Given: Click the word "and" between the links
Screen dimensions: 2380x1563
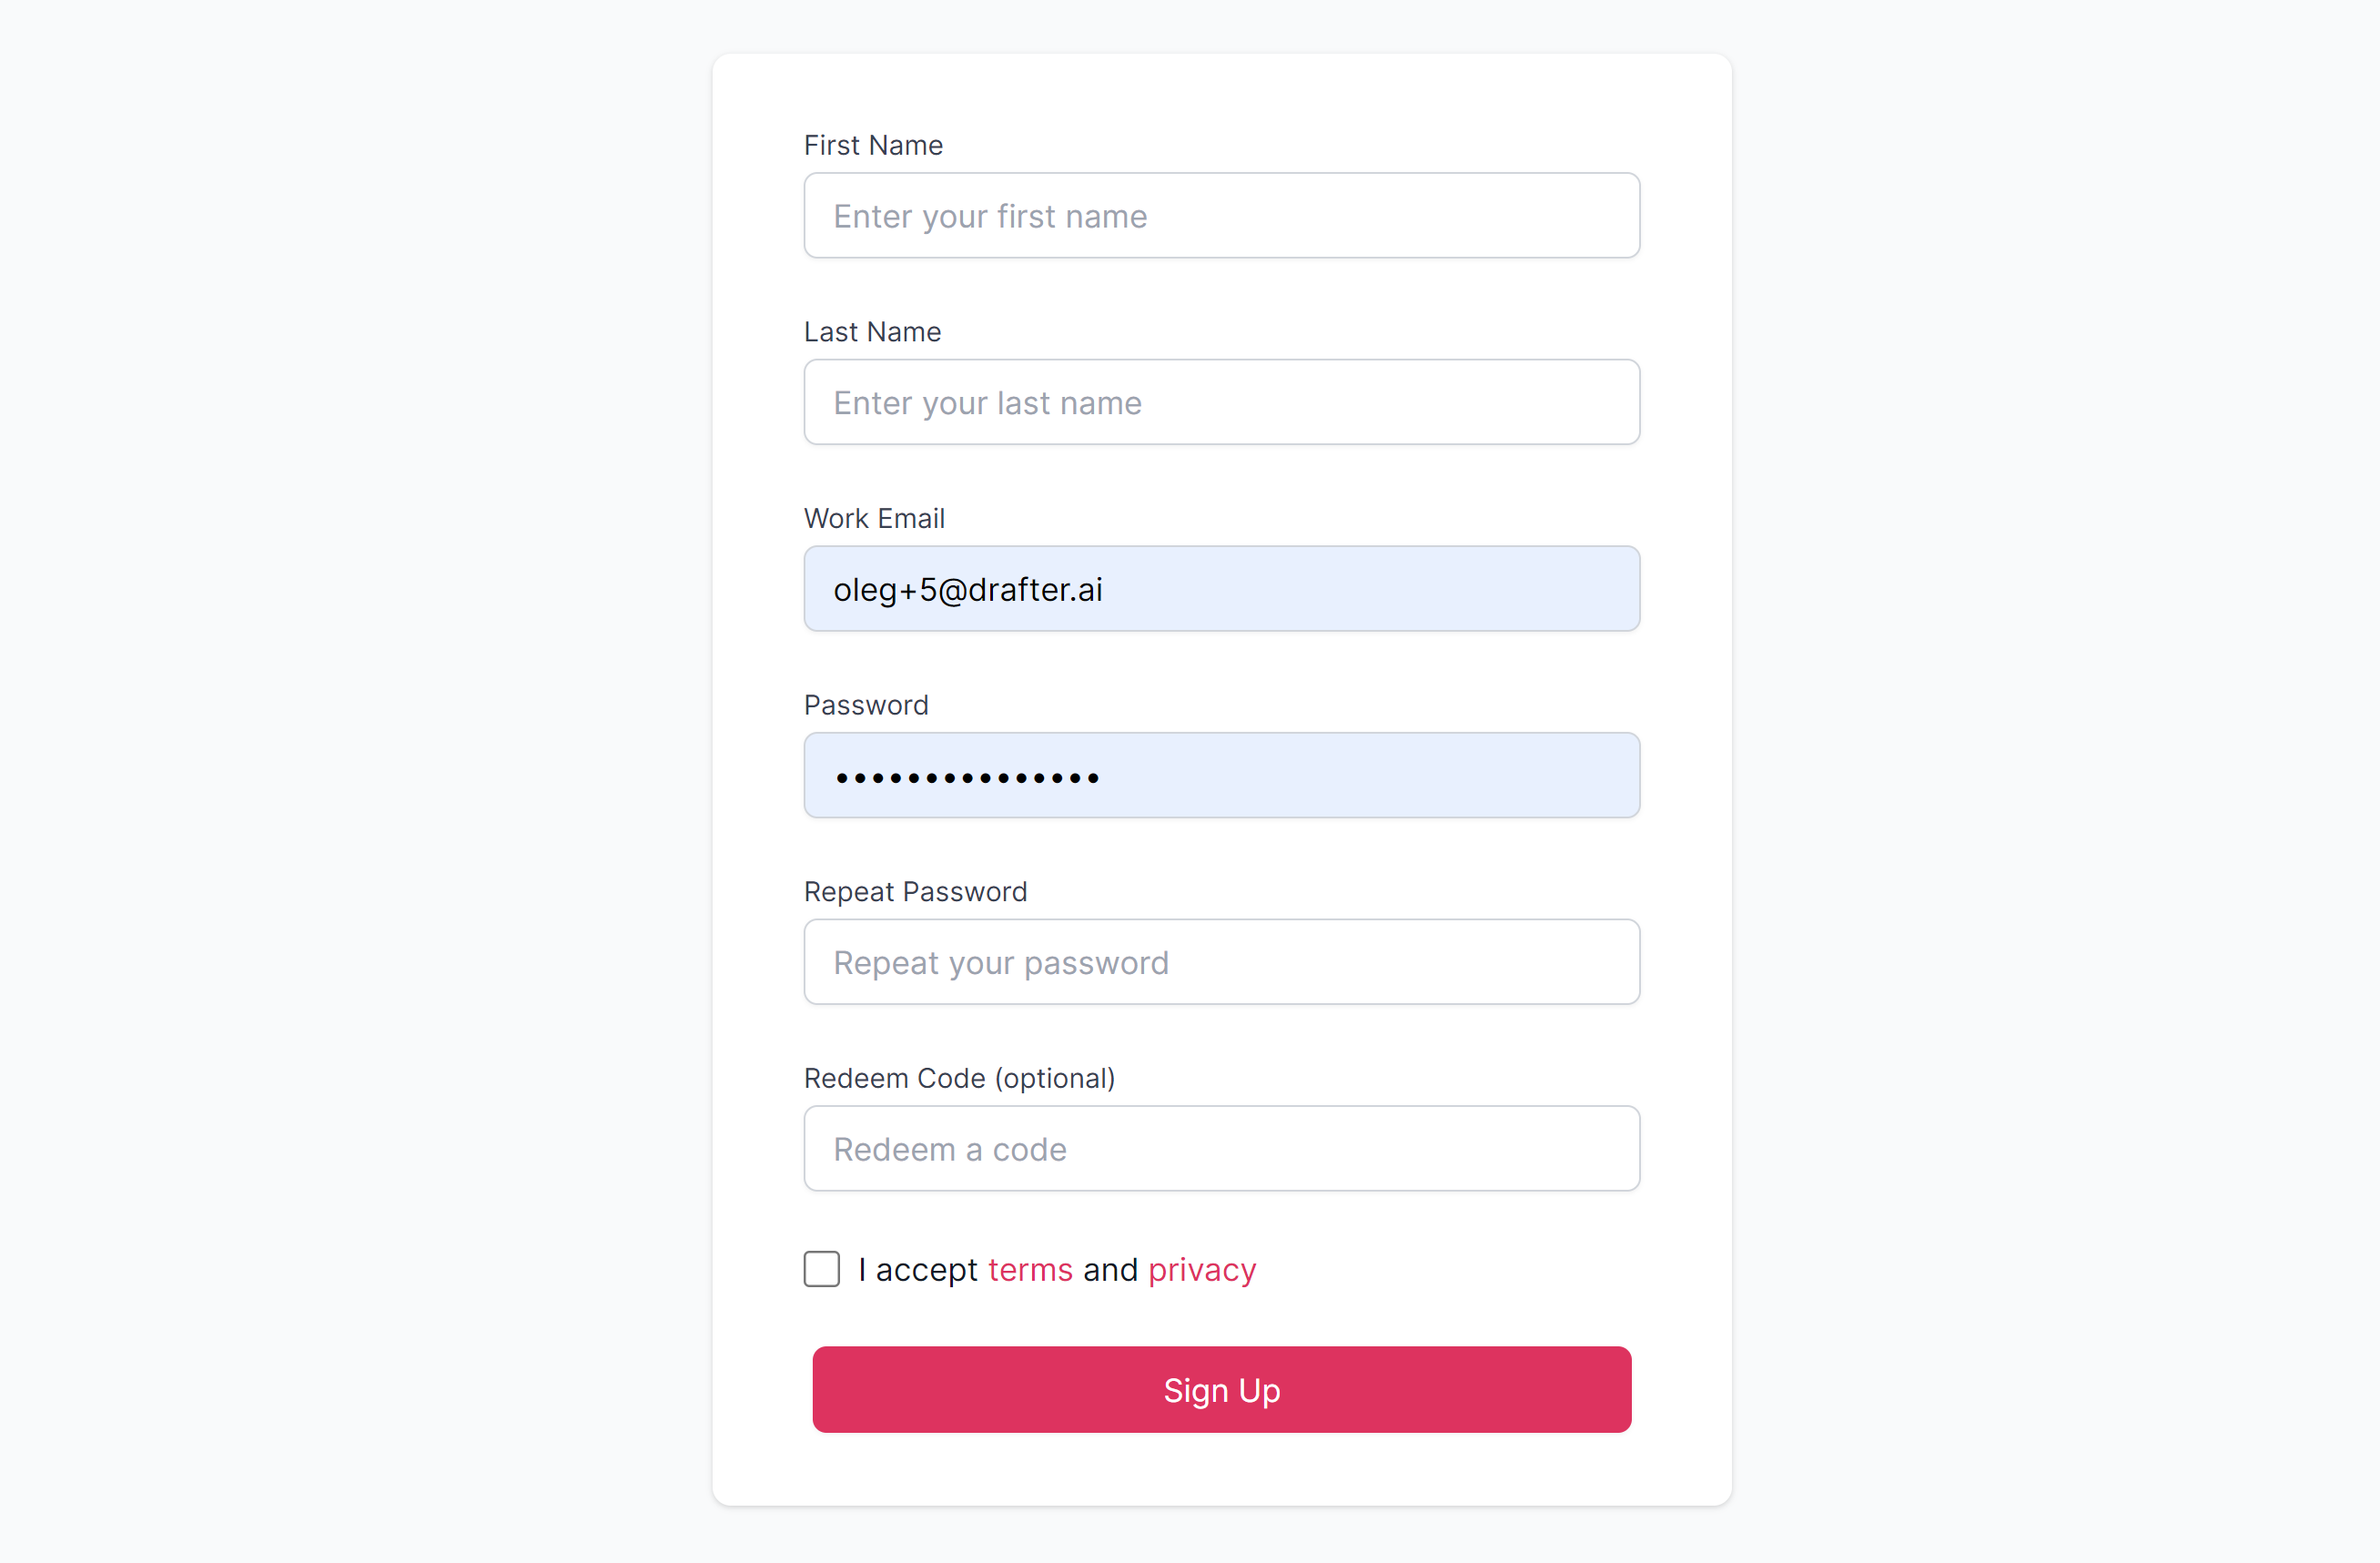Looking at the screenshot, I should coord(1110,1270).
